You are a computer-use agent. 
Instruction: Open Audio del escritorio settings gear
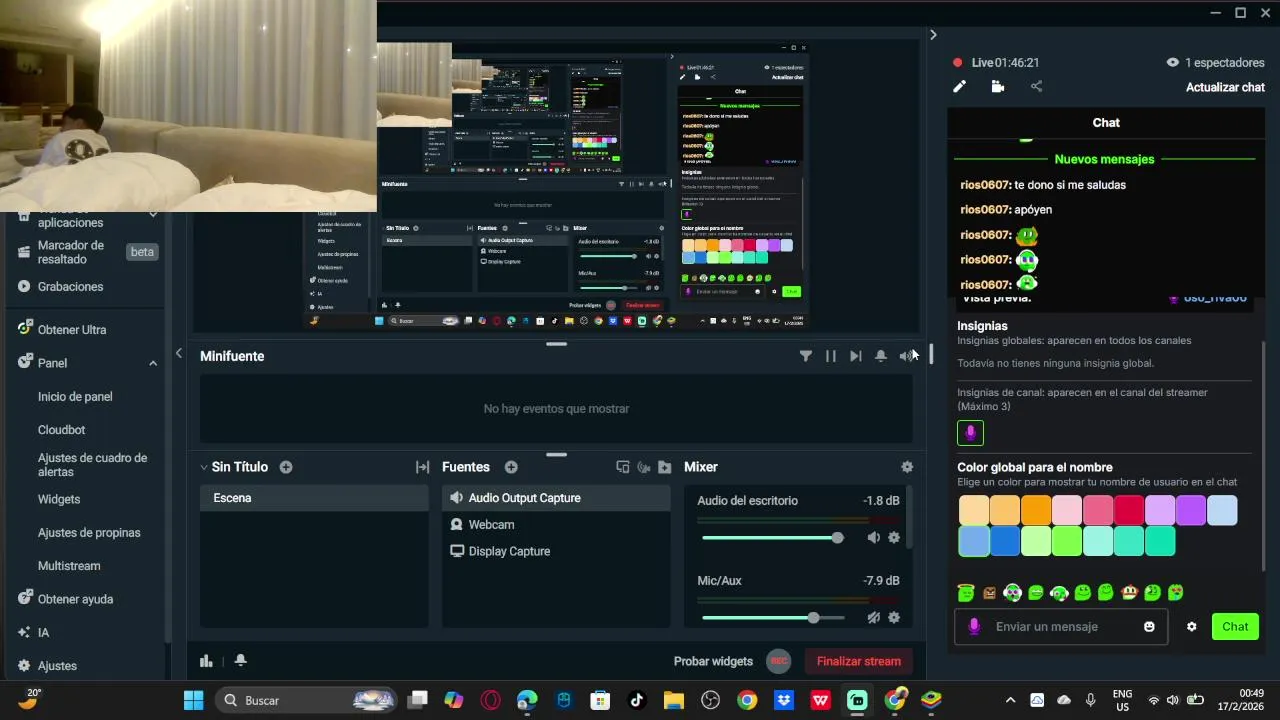coord(894,538)
